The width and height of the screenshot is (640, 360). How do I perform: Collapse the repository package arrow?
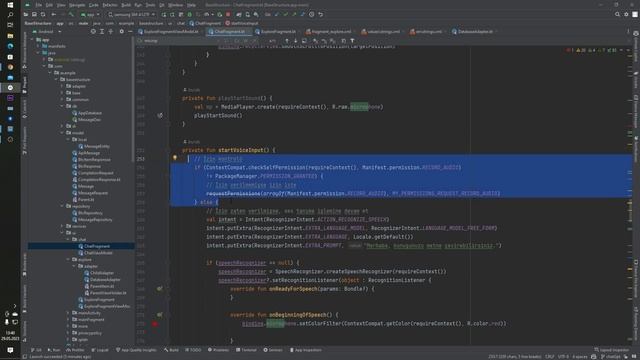pos(62,206)
